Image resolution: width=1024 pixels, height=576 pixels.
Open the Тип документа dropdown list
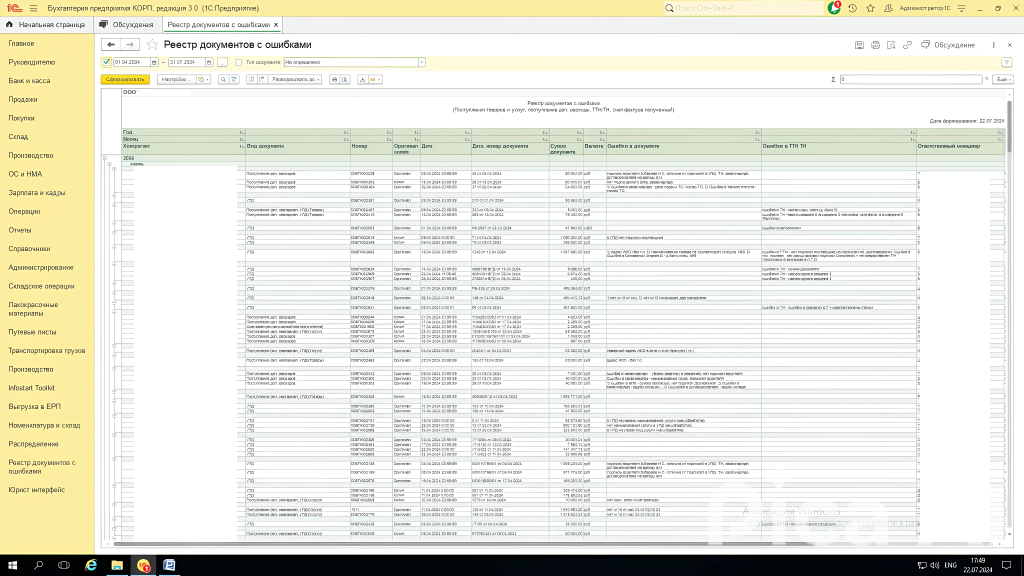click(421, 62)
